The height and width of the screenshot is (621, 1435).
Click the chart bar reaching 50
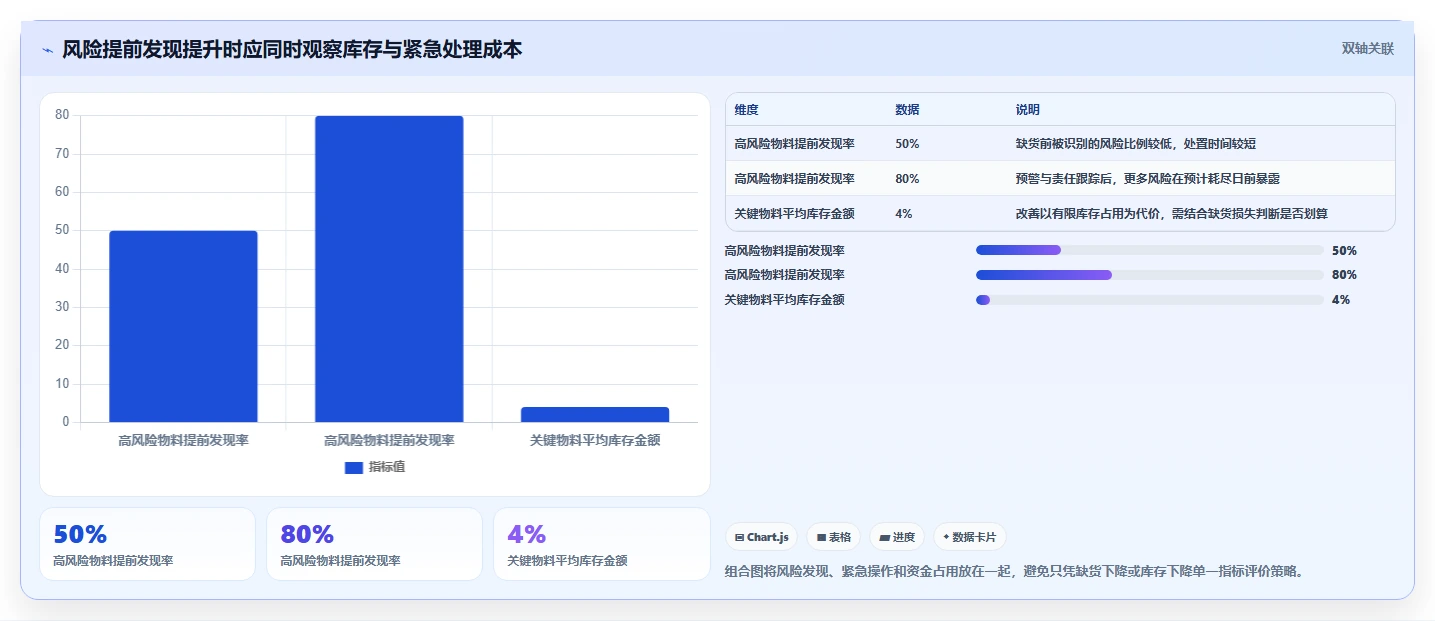(x=183, y=326)
